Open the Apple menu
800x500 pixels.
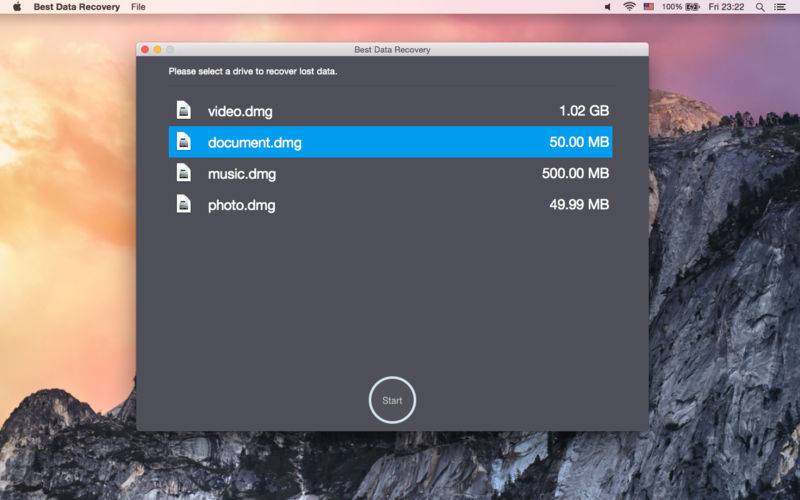17,7
